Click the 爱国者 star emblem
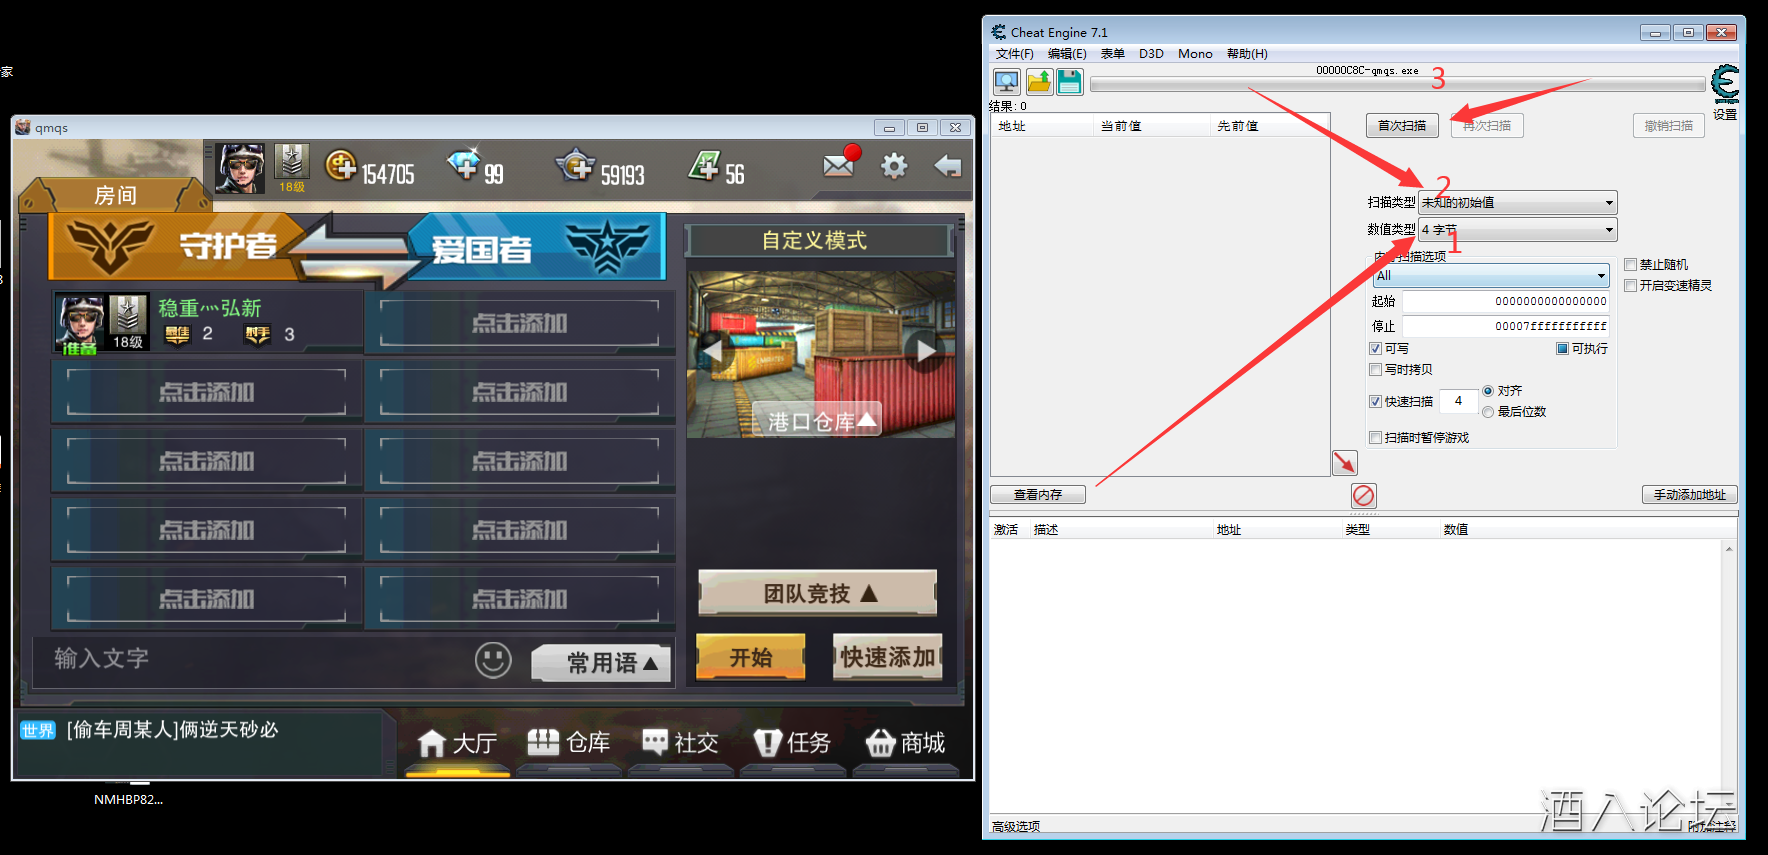The width and height of the screenshot is (1768, 855). [606, 246]
